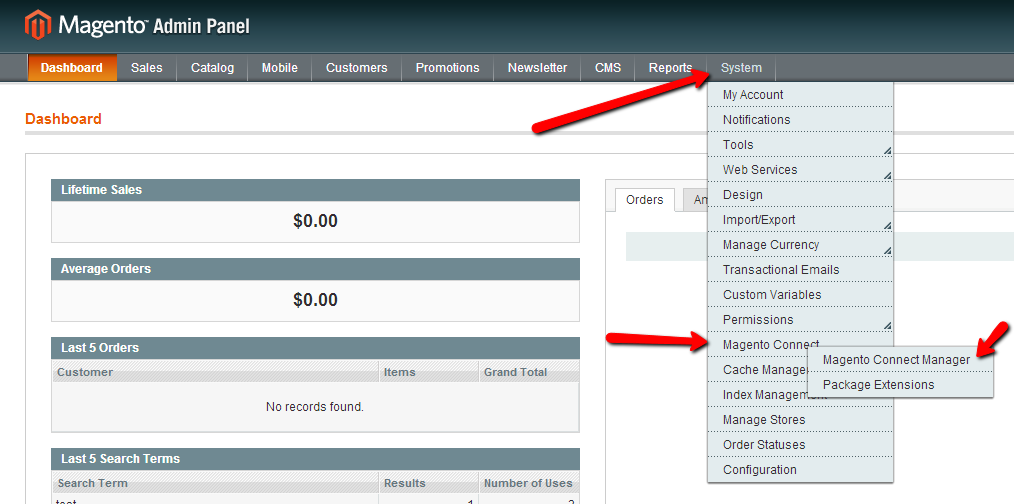Switch to the Orders chart tab
Viewport: 1014px width, 504px height.
point(645,200)
